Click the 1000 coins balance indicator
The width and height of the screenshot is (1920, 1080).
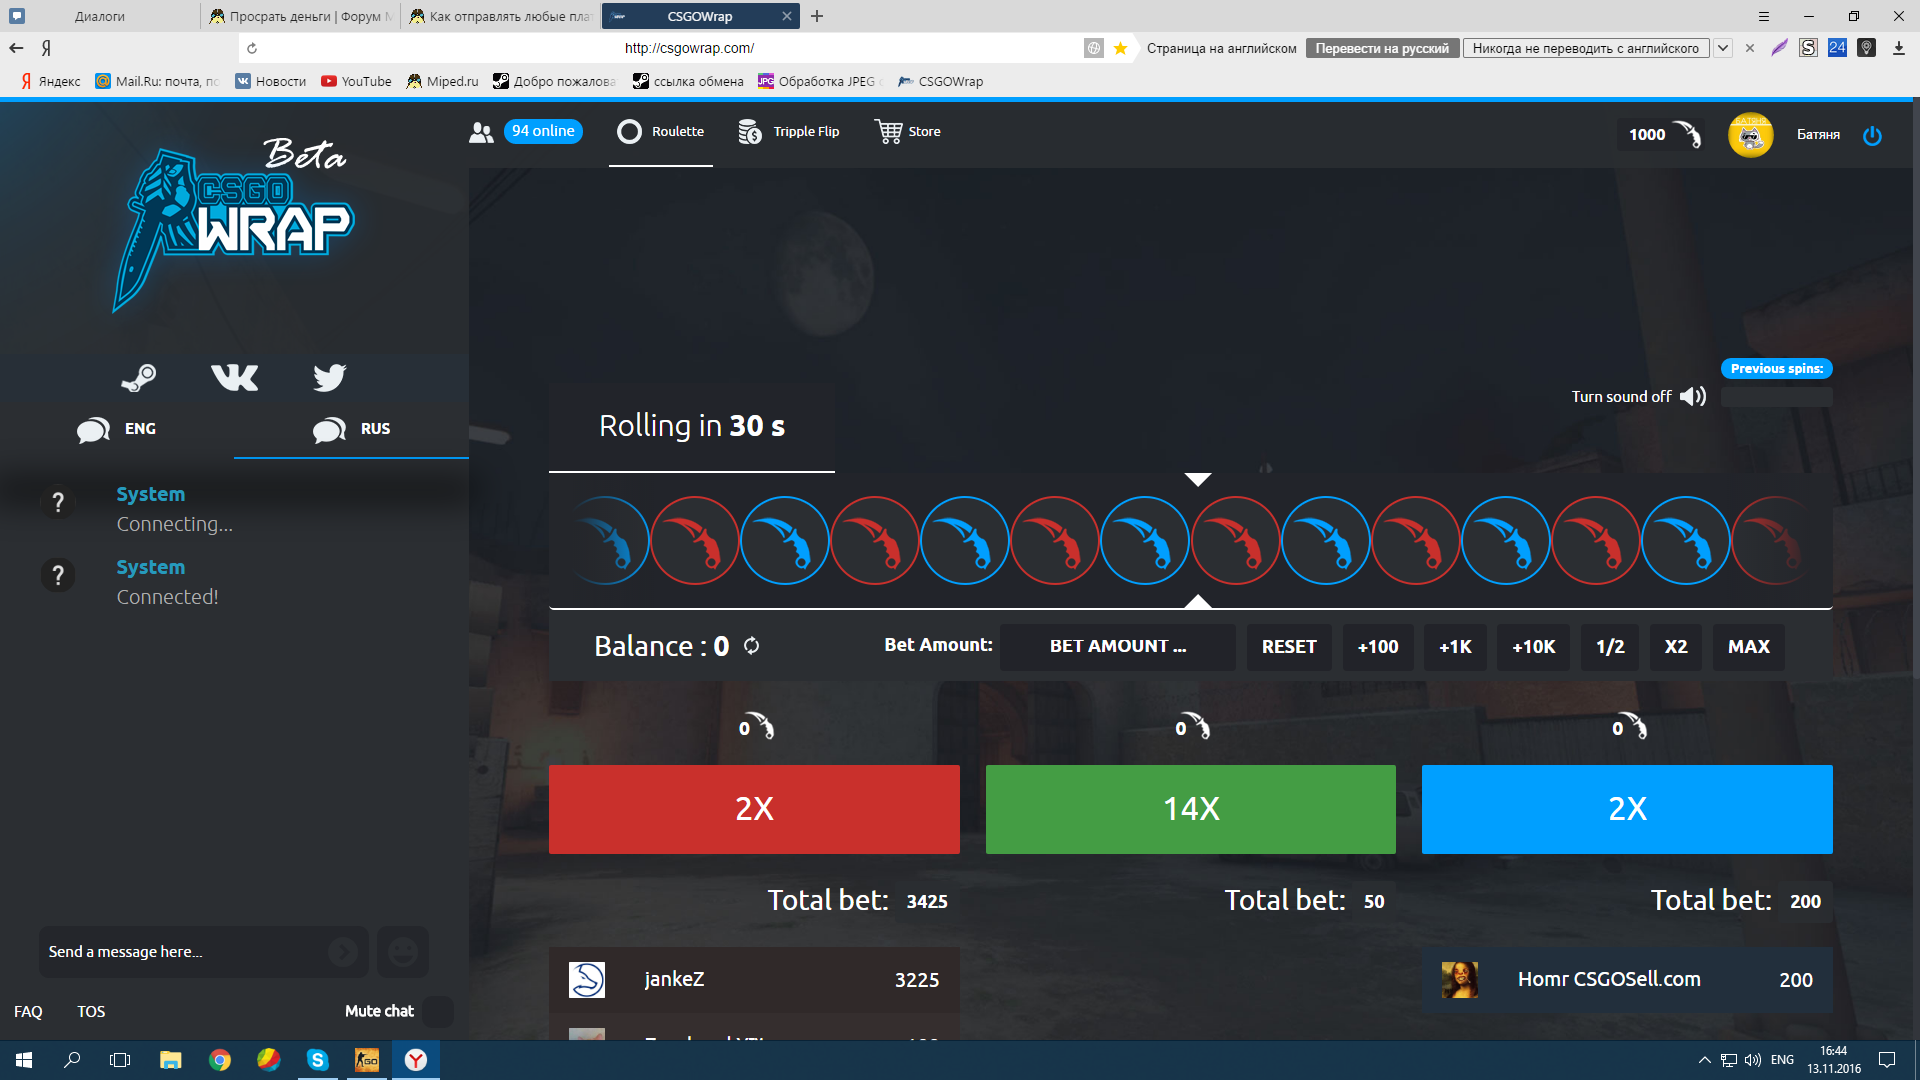1663,135
